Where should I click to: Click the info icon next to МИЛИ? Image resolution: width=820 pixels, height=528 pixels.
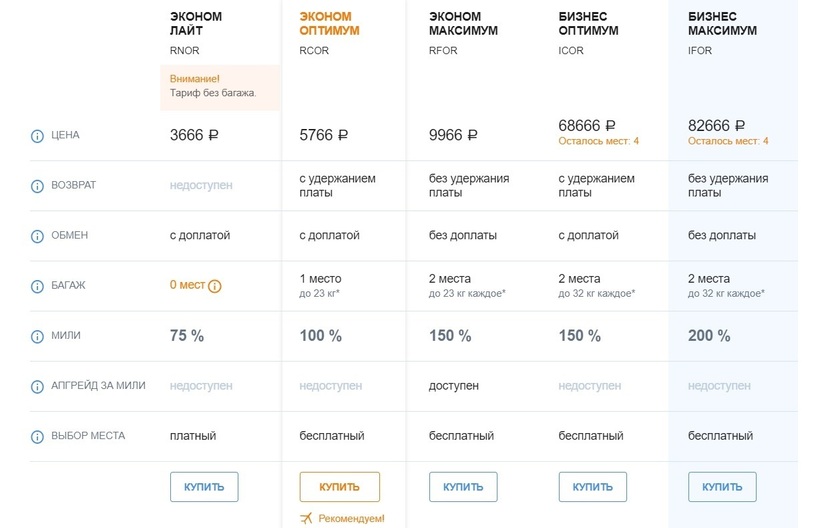38,336
